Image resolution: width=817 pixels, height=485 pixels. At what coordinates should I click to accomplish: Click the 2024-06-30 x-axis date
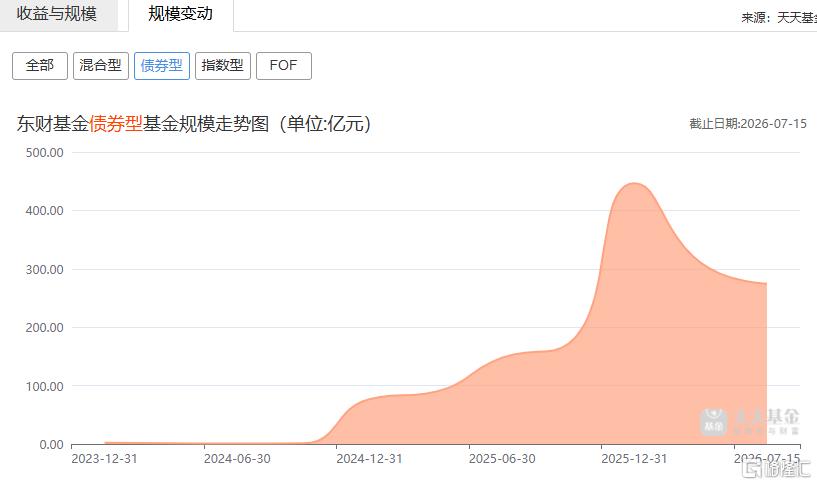[237, 459]
